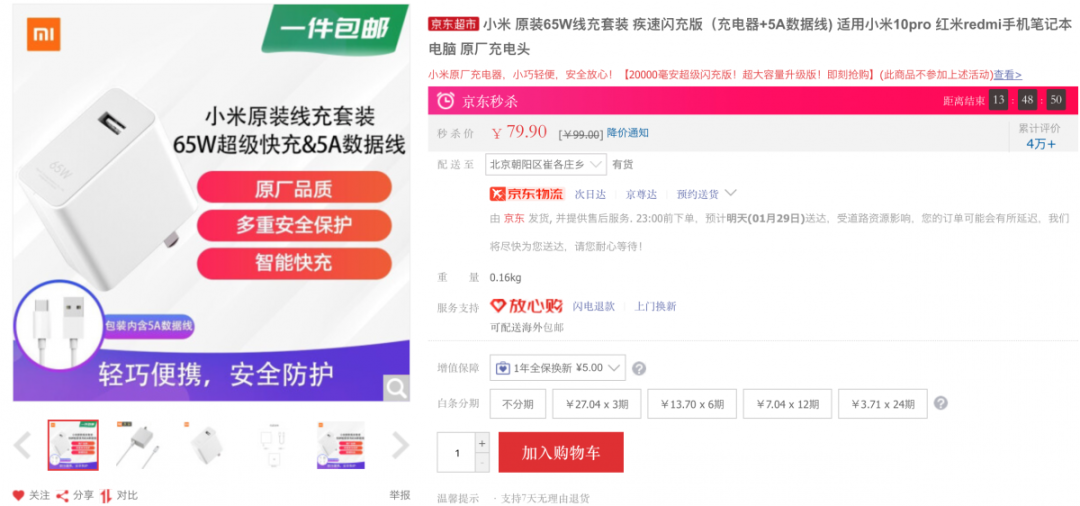Click the crossed-out ¥99.00 original price
Screen dimensions: 1080x506
coord(581,134)
